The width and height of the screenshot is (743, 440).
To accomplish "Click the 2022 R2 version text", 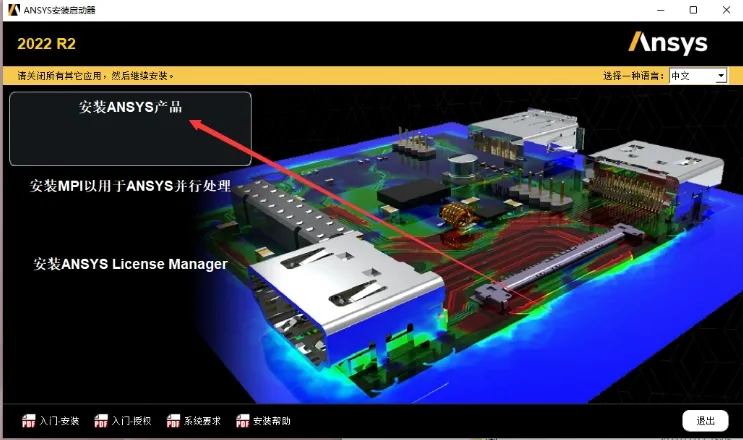I will (x=46, y=44).
